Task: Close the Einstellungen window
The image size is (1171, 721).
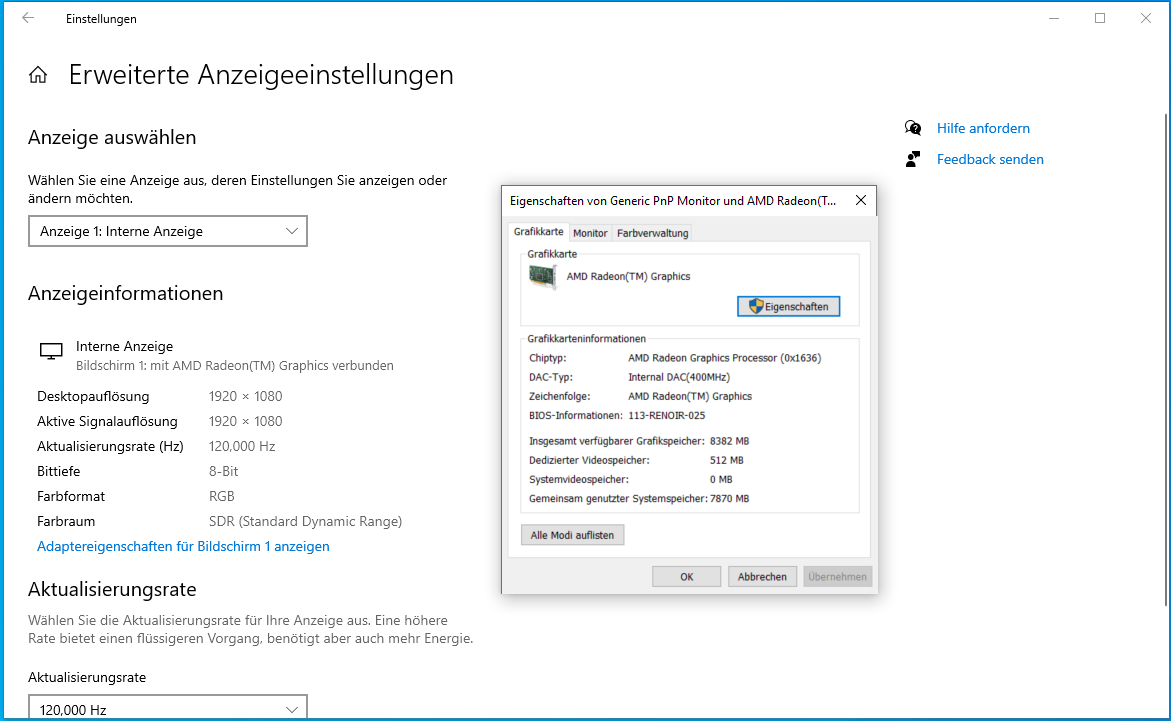Action: pos(1146,18)
